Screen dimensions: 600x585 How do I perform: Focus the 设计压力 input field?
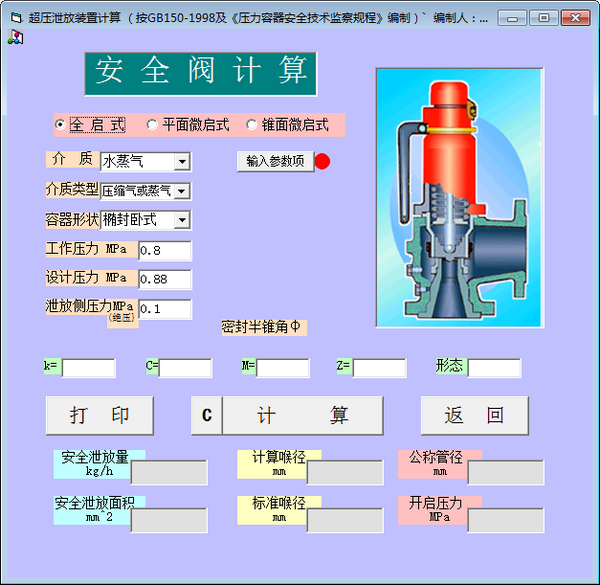coord(164,279)
